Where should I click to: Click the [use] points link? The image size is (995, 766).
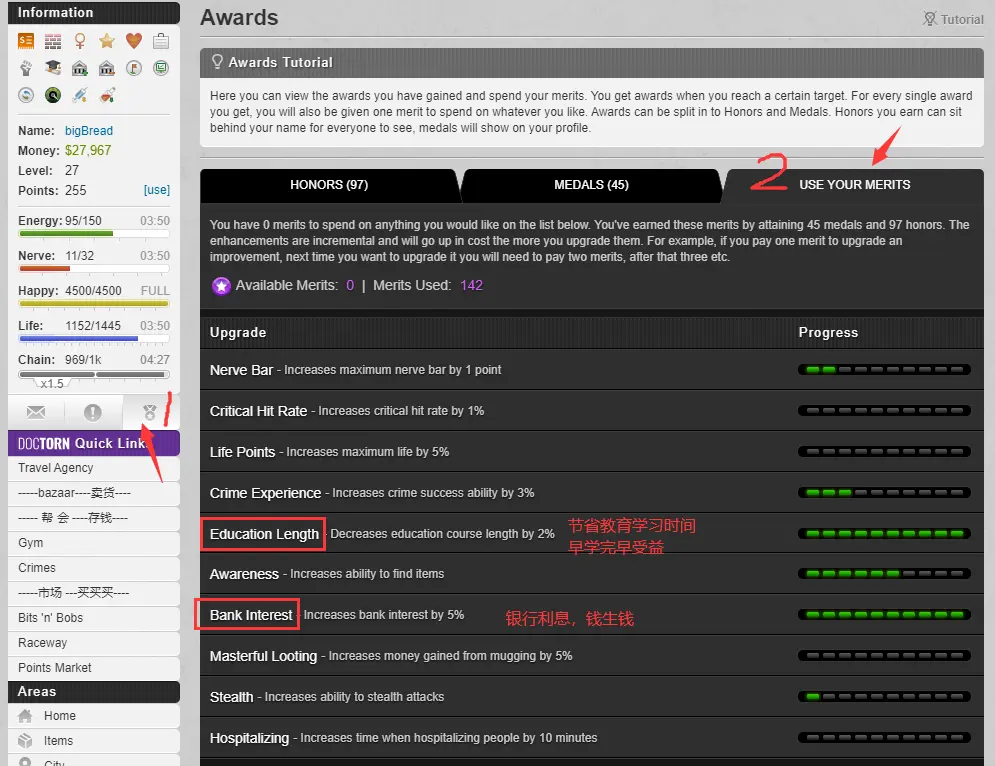coord(157,190)
